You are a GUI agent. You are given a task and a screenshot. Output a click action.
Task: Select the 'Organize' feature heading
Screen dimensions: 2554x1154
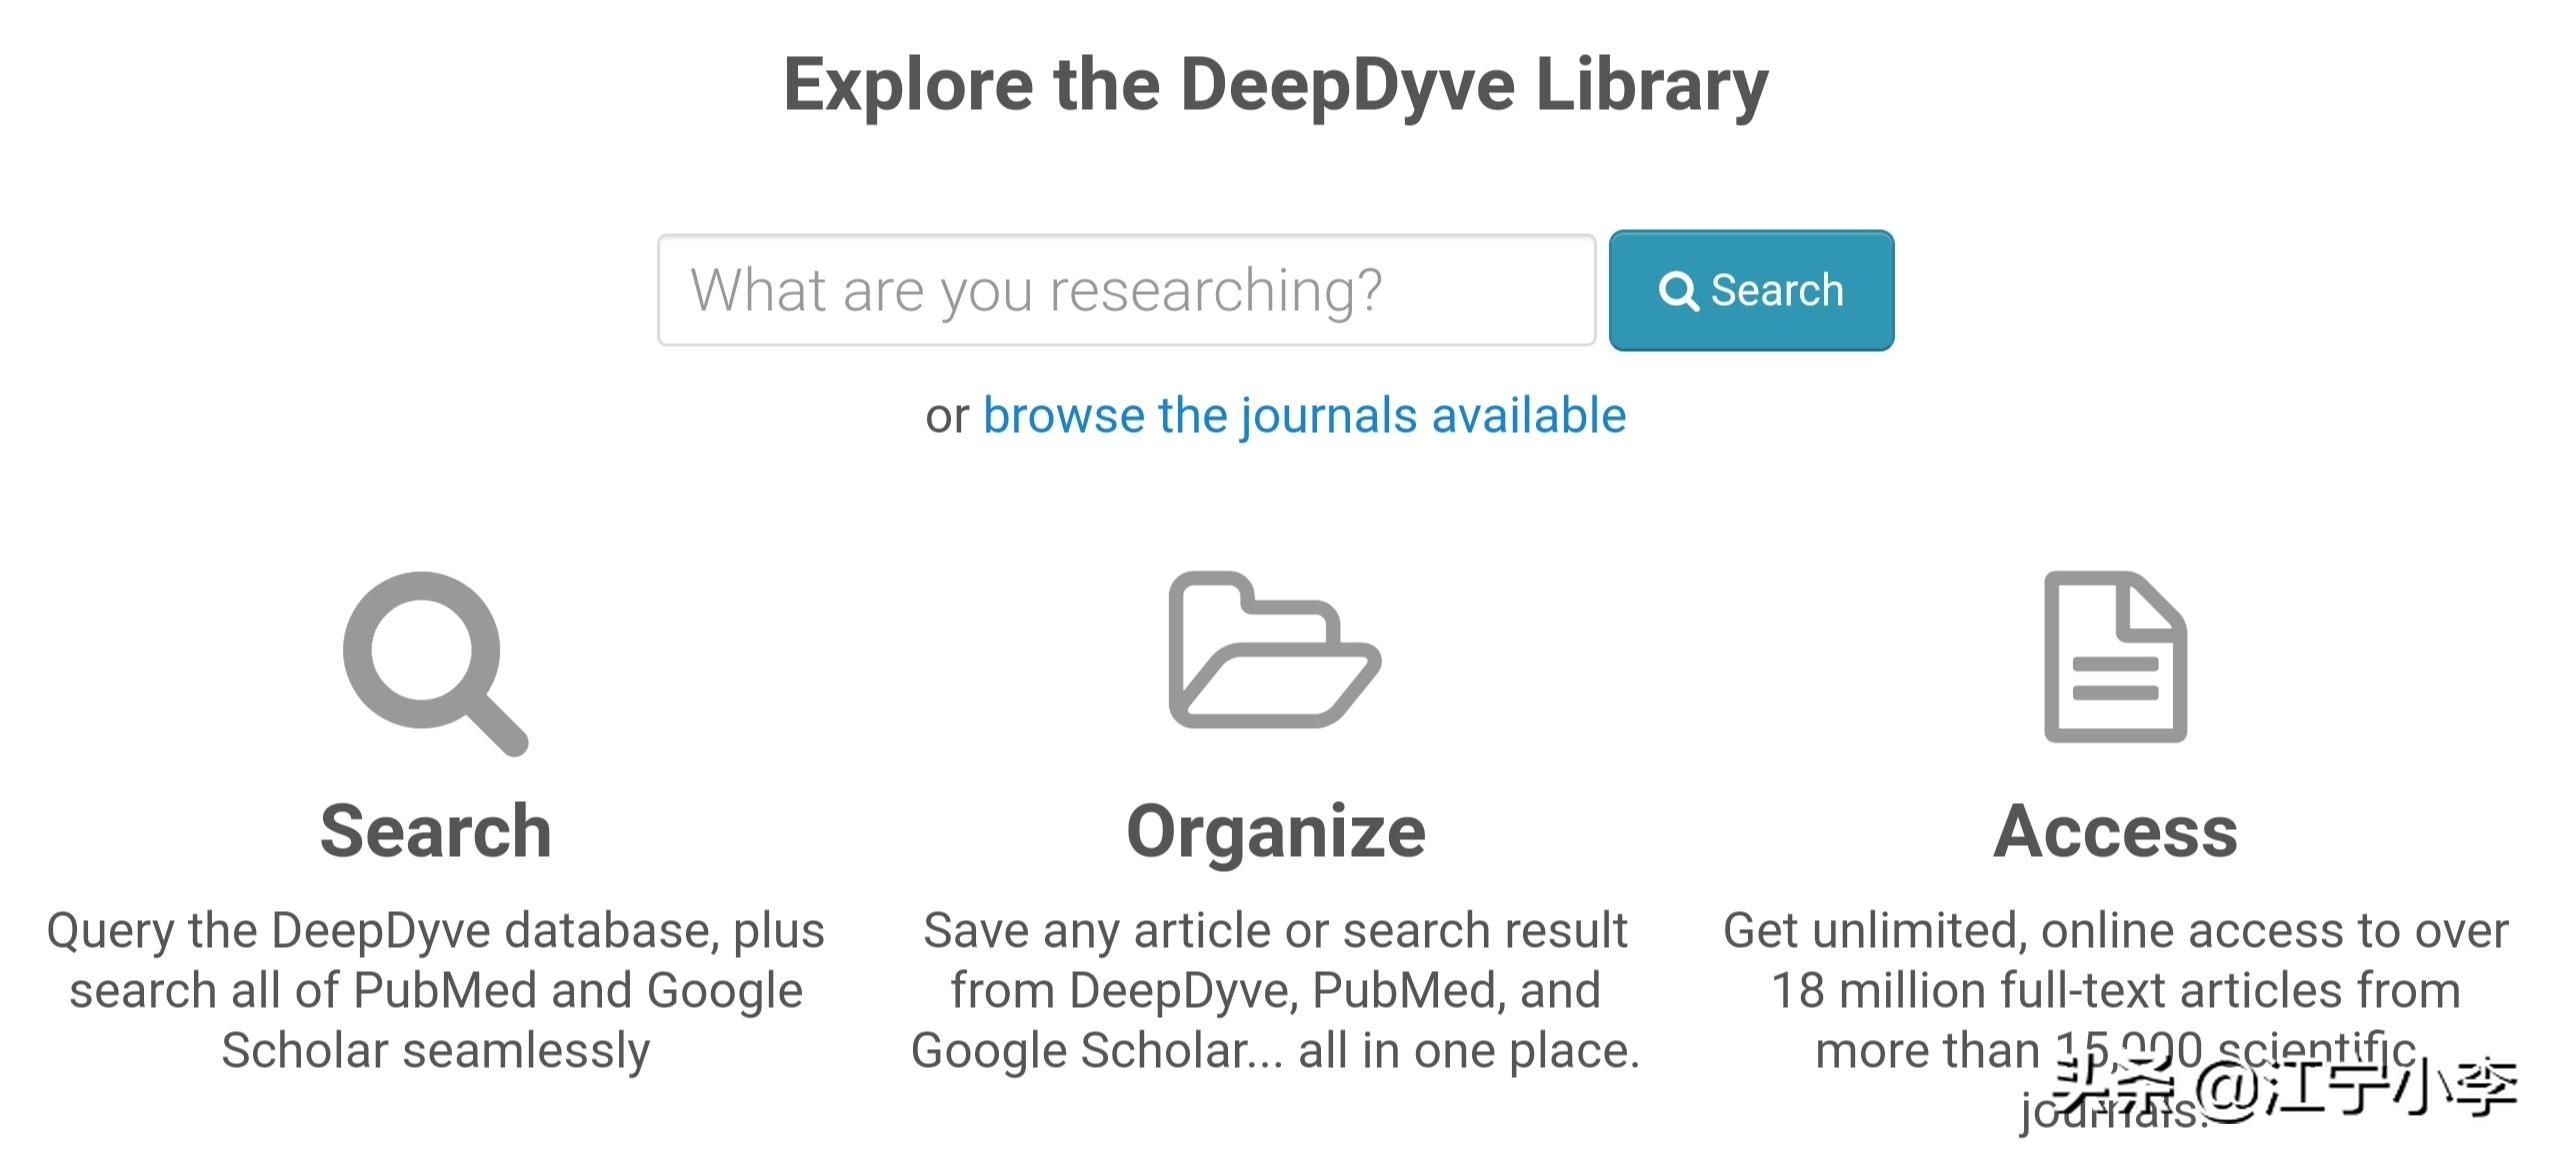point(1276,831)
